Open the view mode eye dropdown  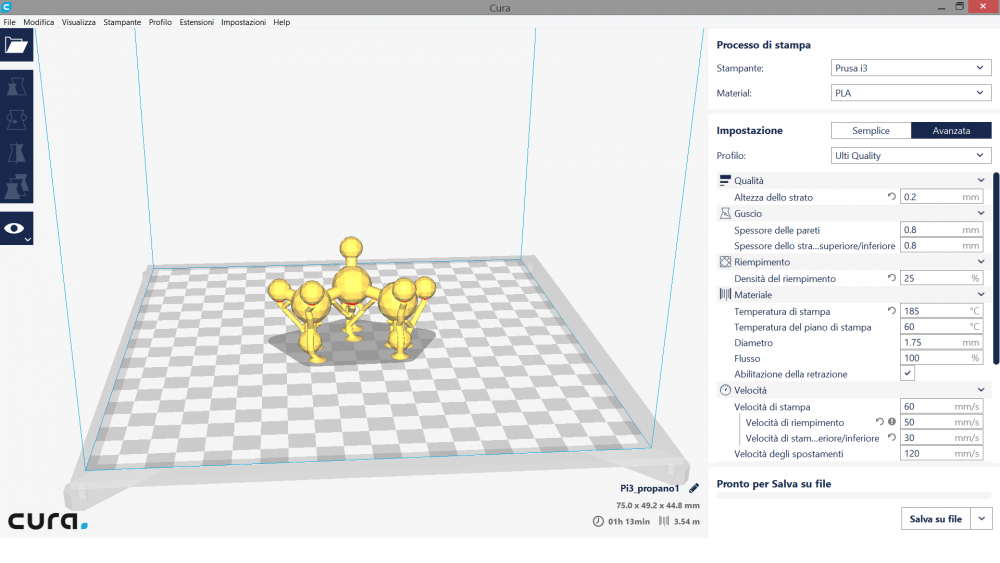pyautogui.click(x=17, y=229)
